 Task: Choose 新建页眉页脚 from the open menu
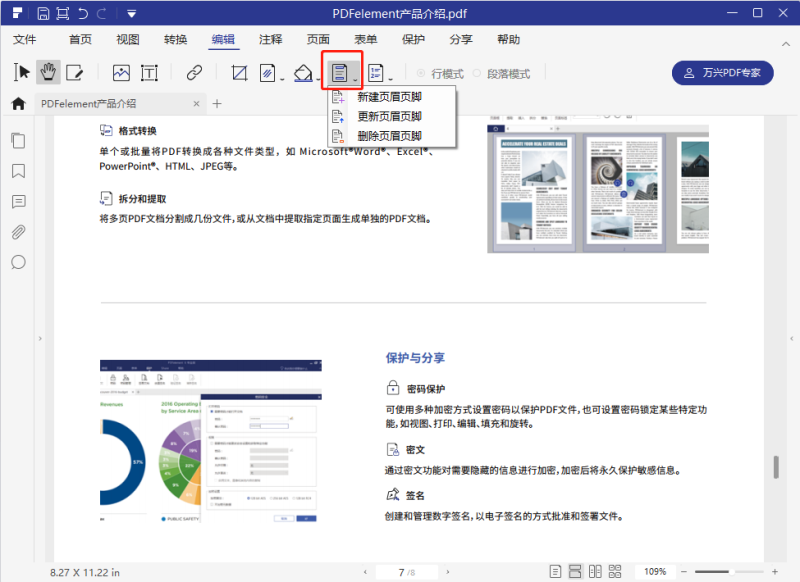[x=389, y=100]
